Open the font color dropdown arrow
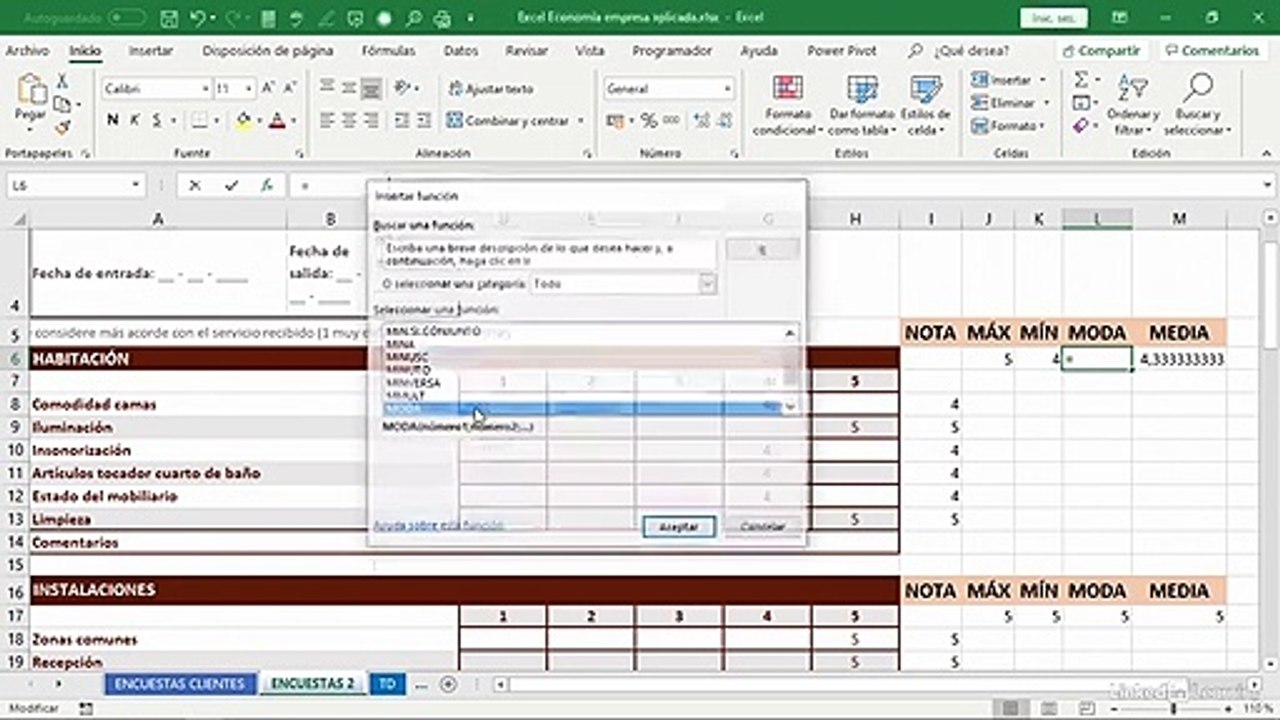This screenshot has width=1280, height=720. click(293, 121)
